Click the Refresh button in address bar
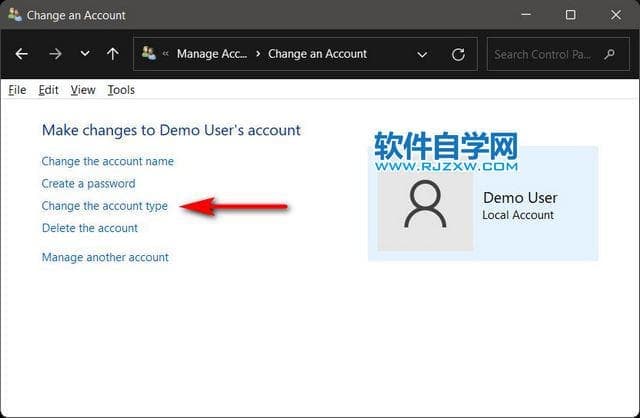This screenshot has height=418, width=640. pyautogui.click(x=458, y=54)
